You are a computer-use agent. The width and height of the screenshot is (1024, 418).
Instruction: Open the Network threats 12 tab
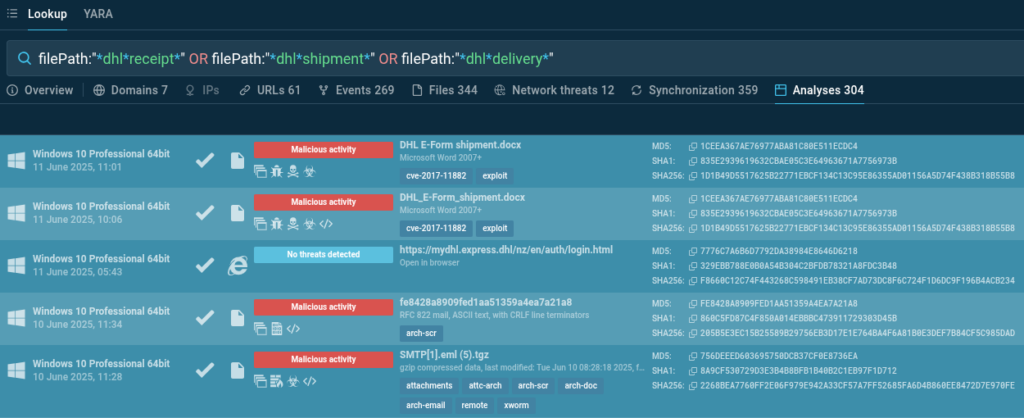pos(554,90)
